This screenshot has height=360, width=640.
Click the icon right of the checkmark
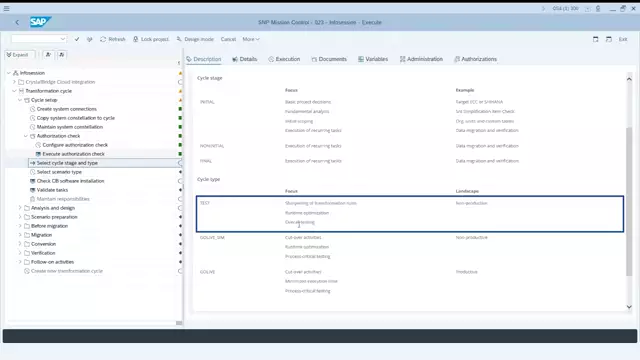click(x=90, y=39)
